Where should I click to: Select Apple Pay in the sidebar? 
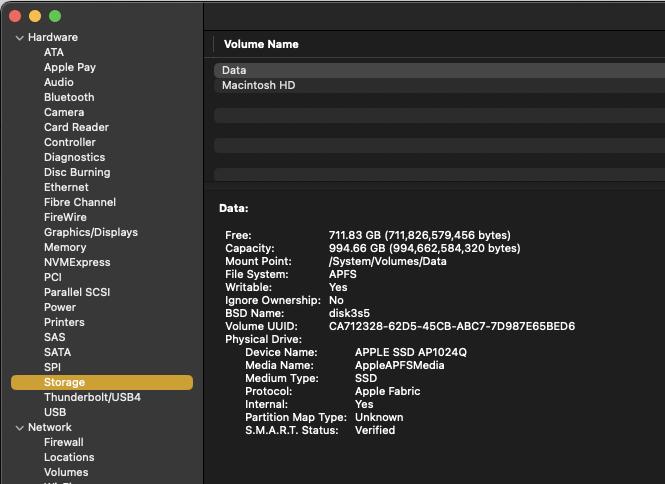pos(70,67)
